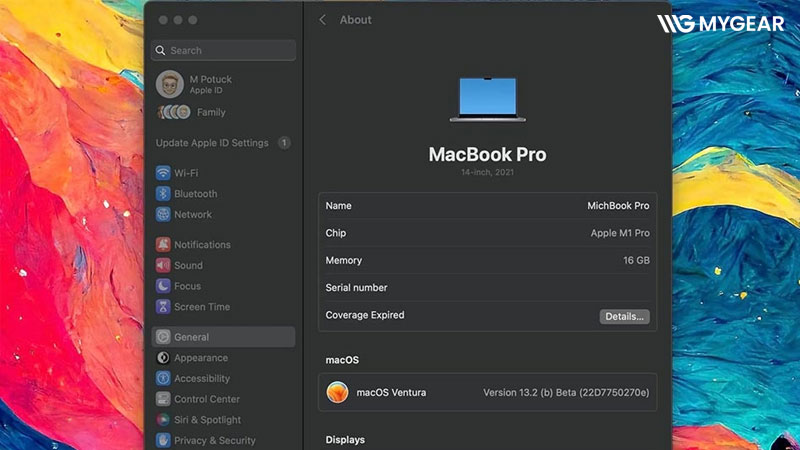Click the M Potuck avatar picture
800x450 pixels.
pyautogui.click(x=169, y=84)
